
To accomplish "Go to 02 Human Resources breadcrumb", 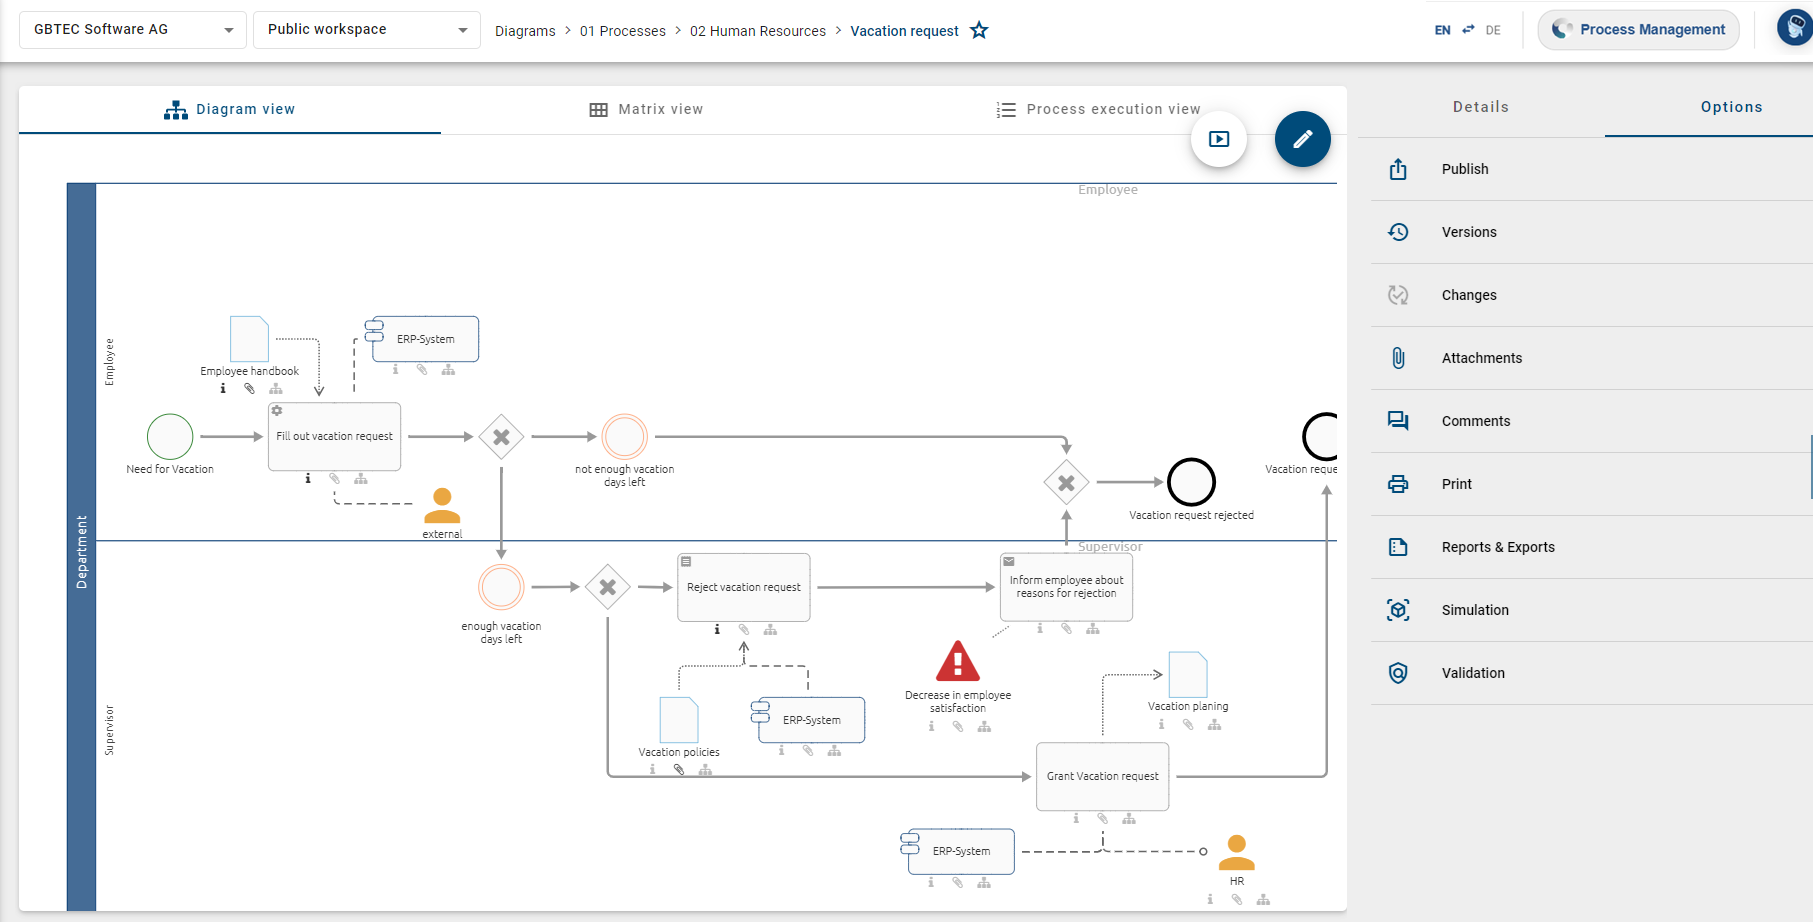I will [758, 31].
